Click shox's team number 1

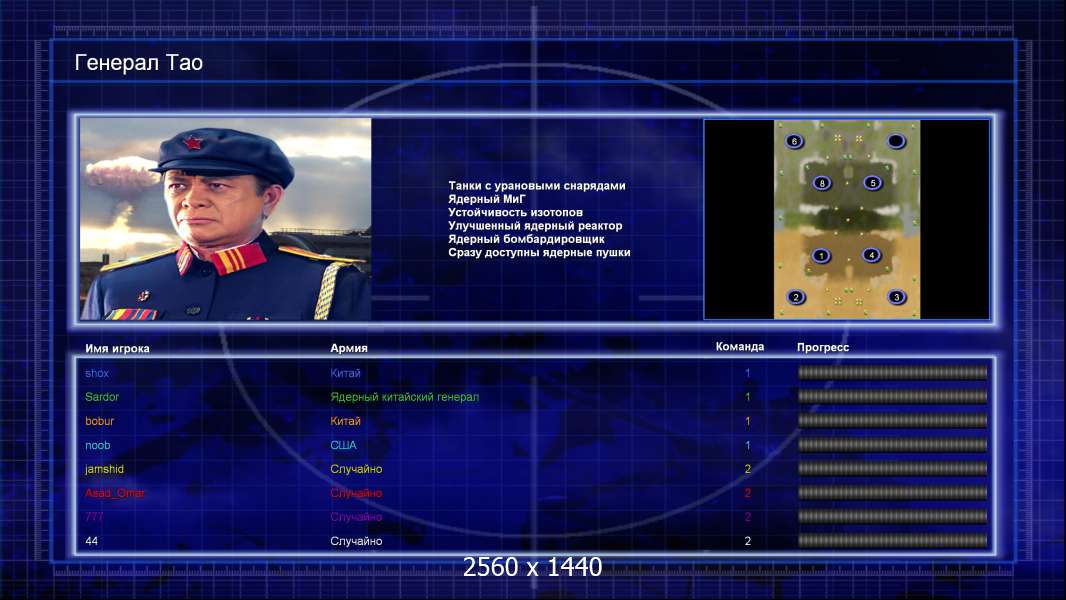[x=747, y=373]
